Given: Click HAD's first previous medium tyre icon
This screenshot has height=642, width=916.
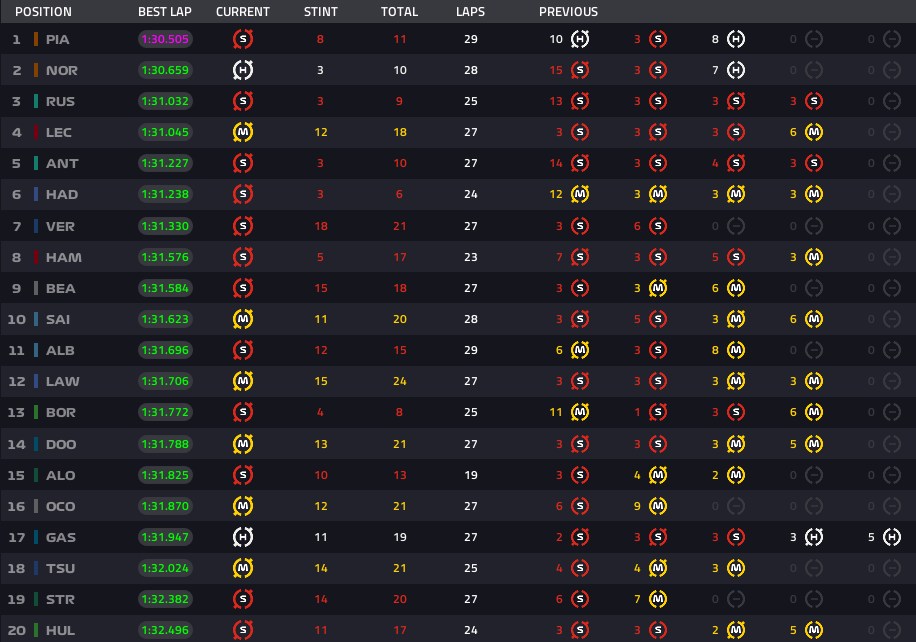Looking at the screenshot, I should pos(580,194).
